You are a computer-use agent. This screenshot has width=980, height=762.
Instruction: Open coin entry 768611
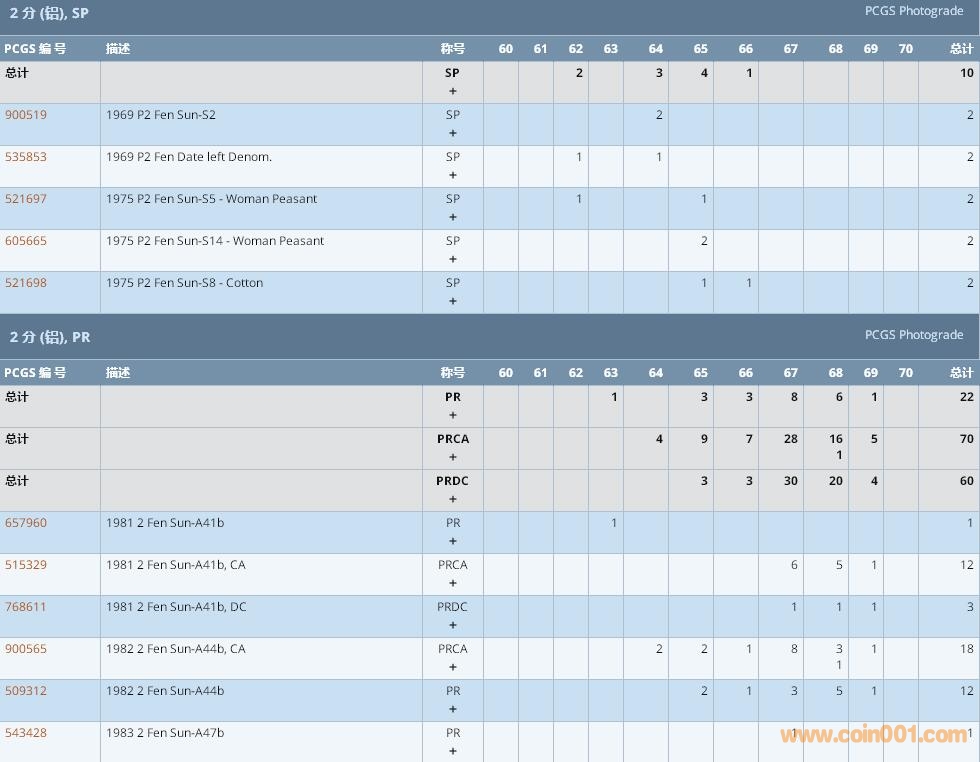(26, 607)
